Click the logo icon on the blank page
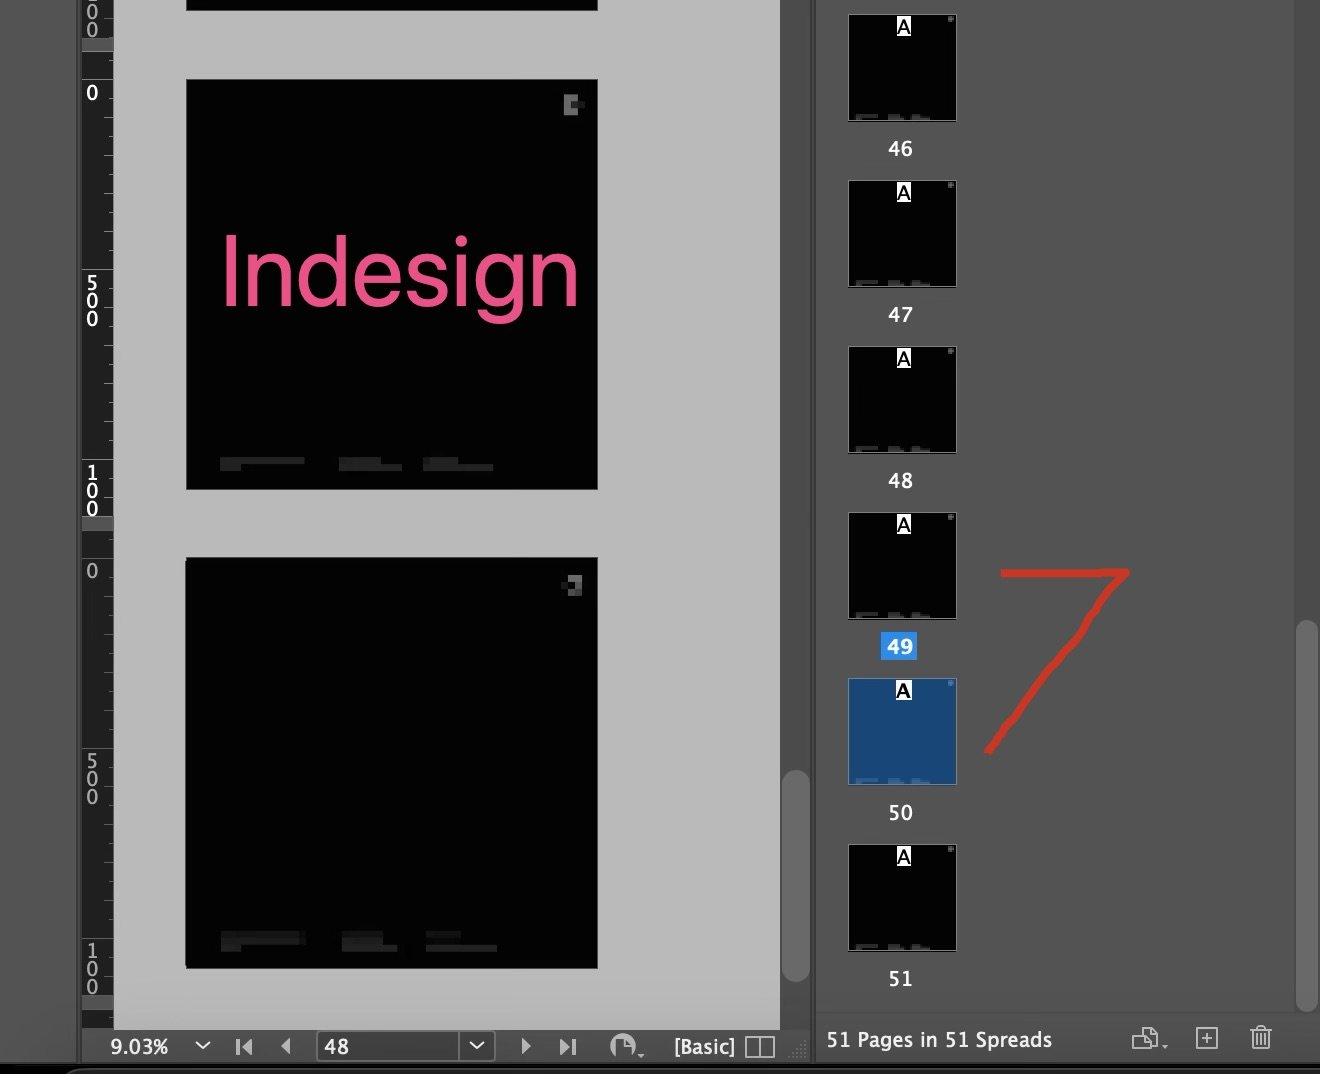Viewport: 1320px width, 1074px height. point(573,585)
